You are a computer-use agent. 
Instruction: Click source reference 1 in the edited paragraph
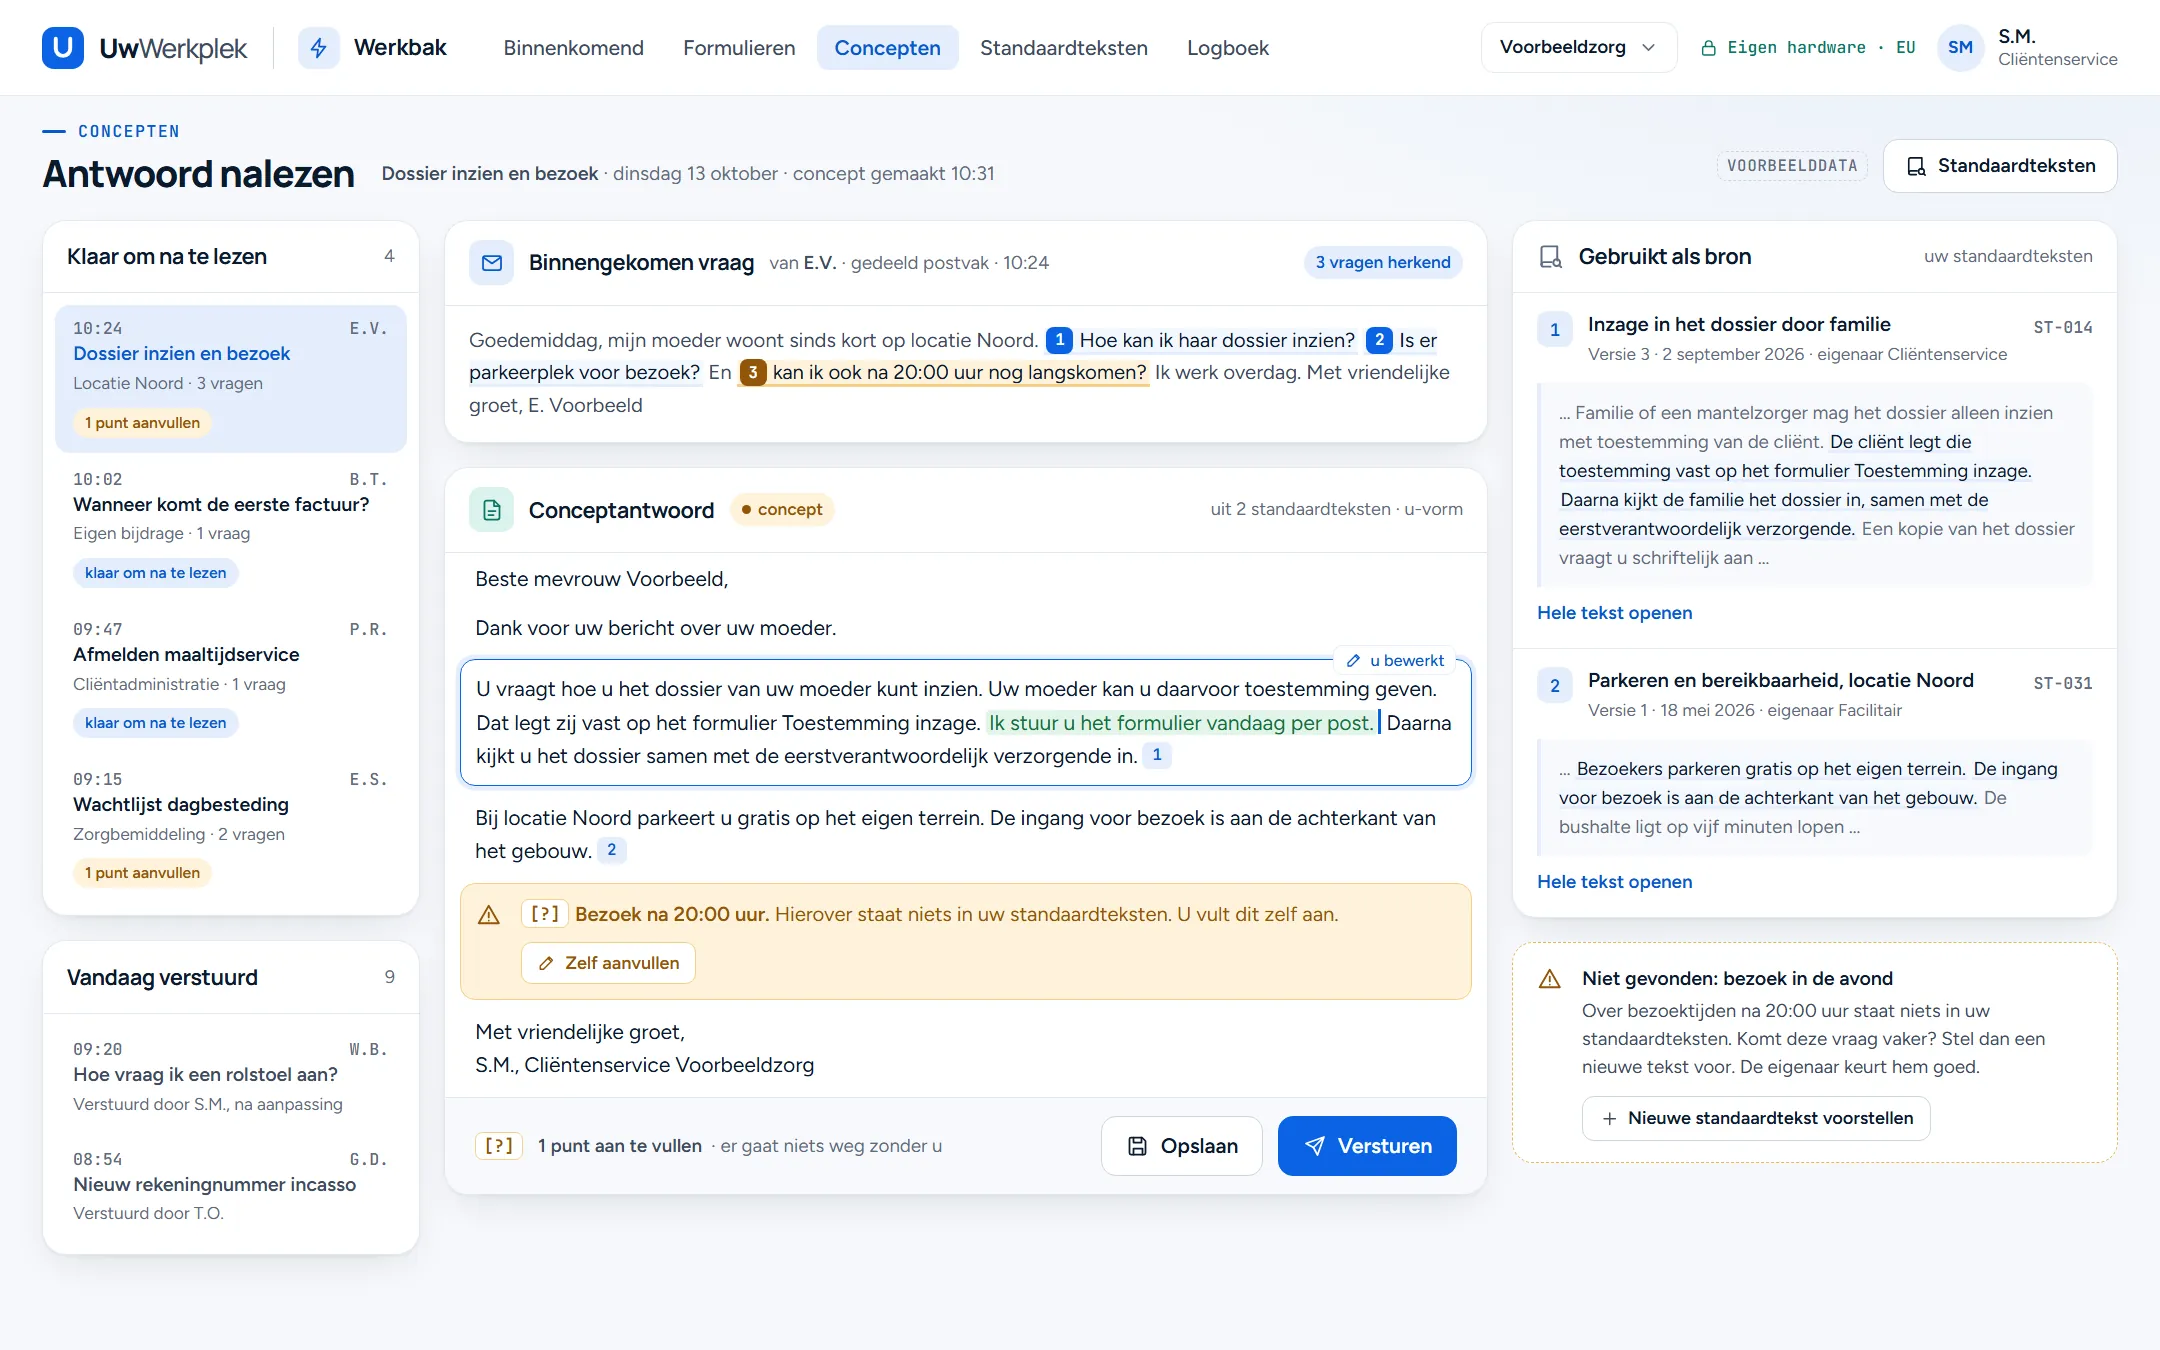point(1157,755)
